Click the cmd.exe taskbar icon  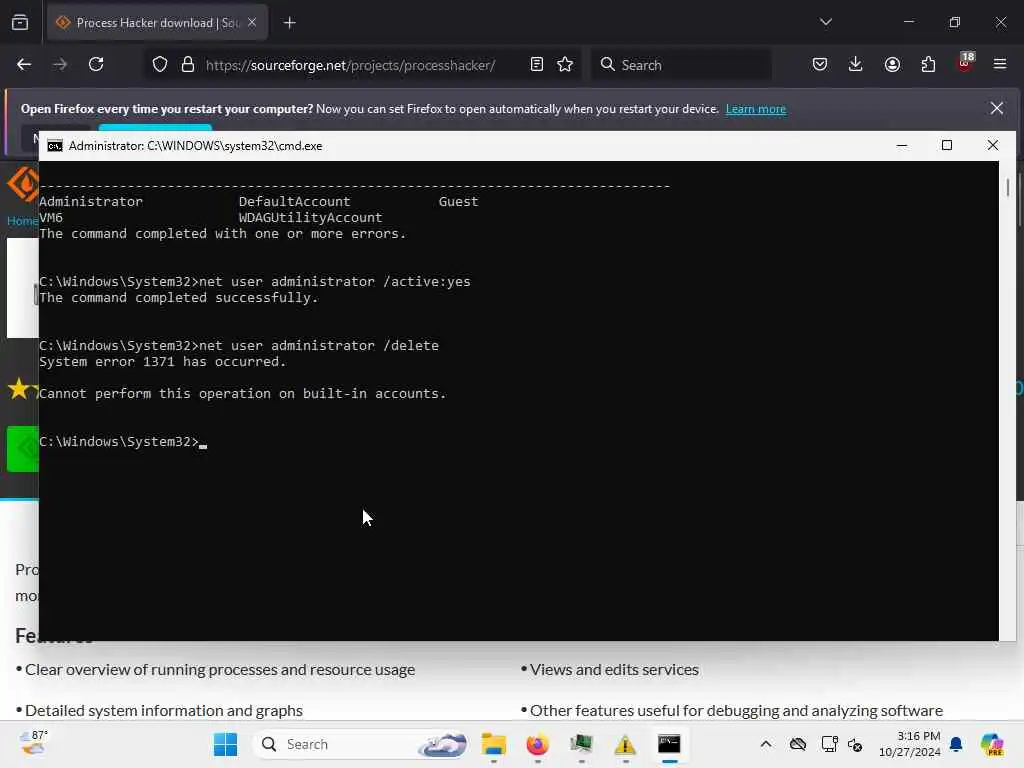coord(669,744)
